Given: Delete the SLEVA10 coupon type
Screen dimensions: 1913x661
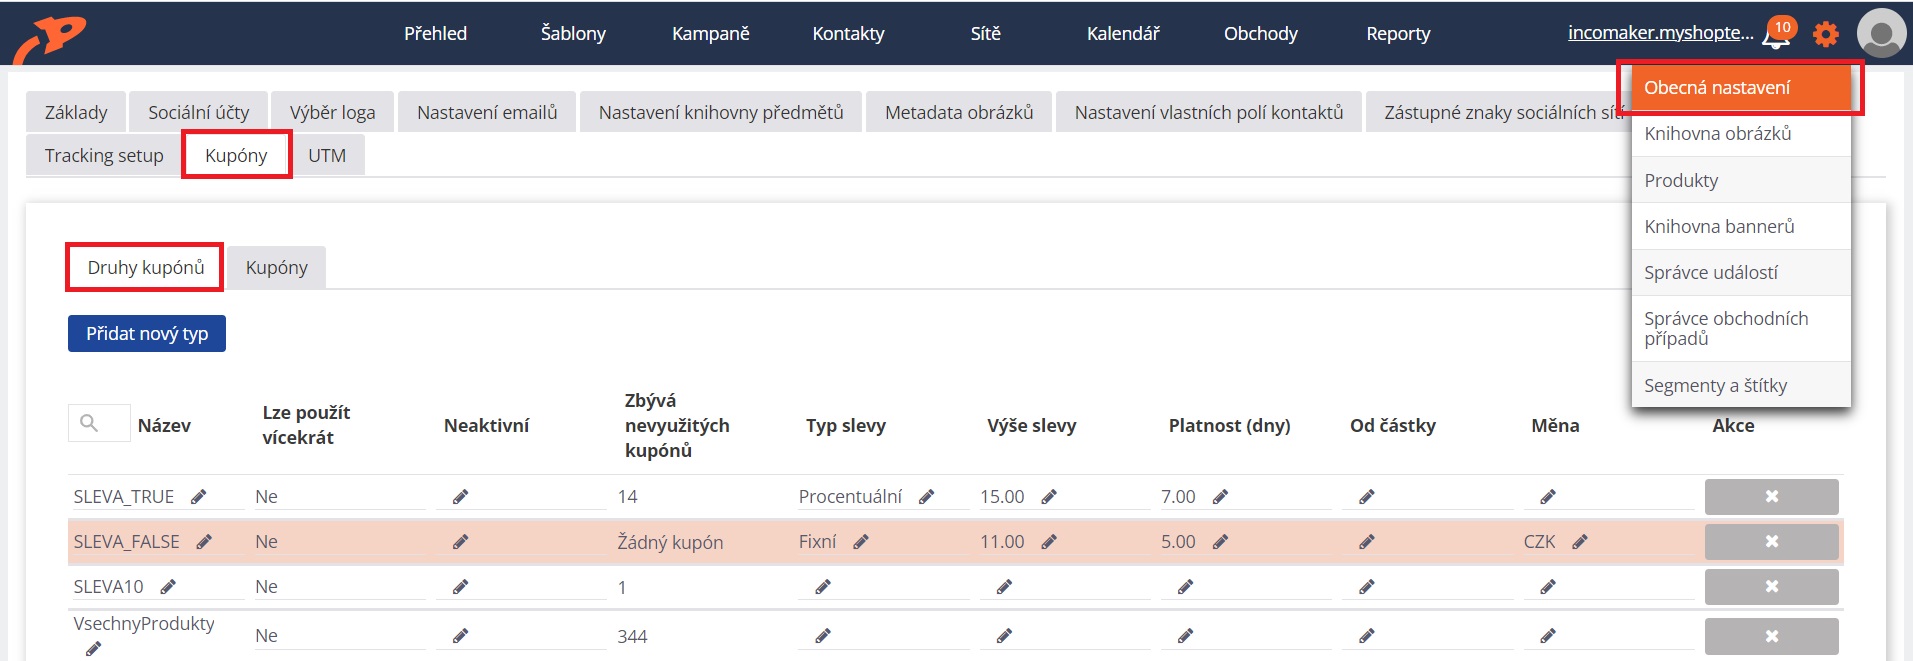Looking at the screenshot, I should (x=1771, y=586).
